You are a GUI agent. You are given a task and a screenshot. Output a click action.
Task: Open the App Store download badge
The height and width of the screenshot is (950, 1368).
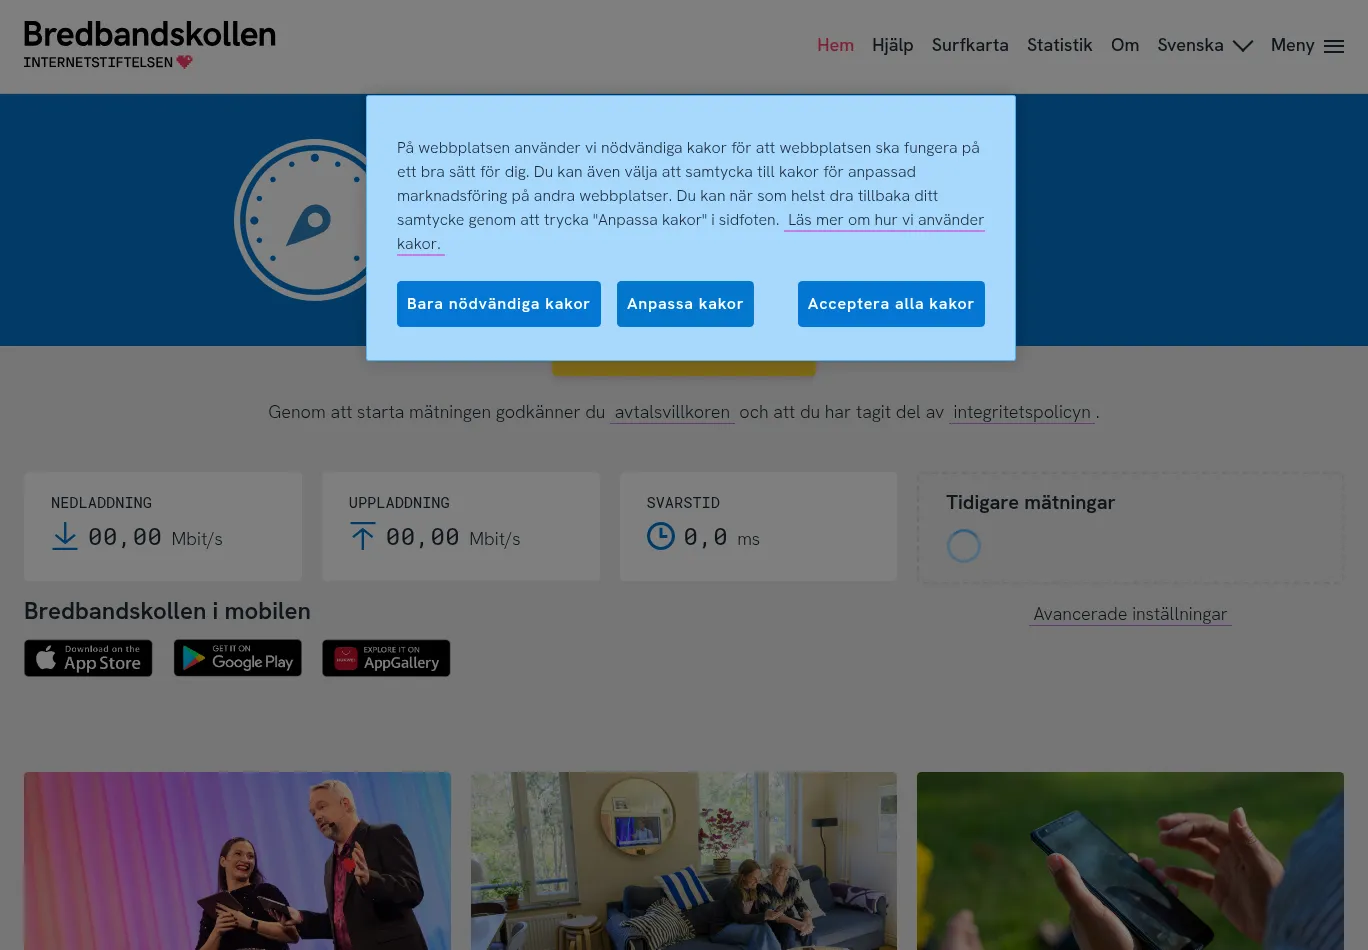(88, 658)
